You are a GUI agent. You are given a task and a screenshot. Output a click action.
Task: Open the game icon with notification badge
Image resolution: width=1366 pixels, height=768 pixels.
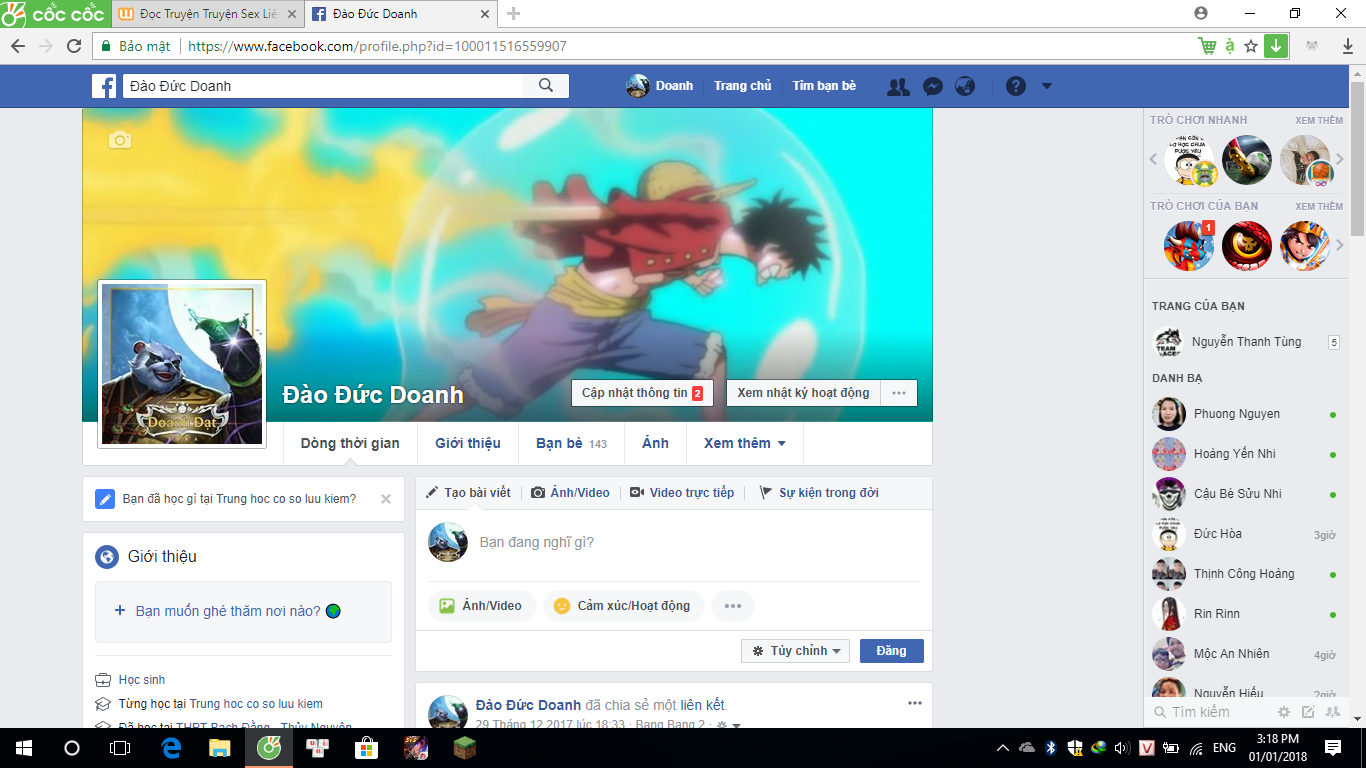(x=1189, y=246)
